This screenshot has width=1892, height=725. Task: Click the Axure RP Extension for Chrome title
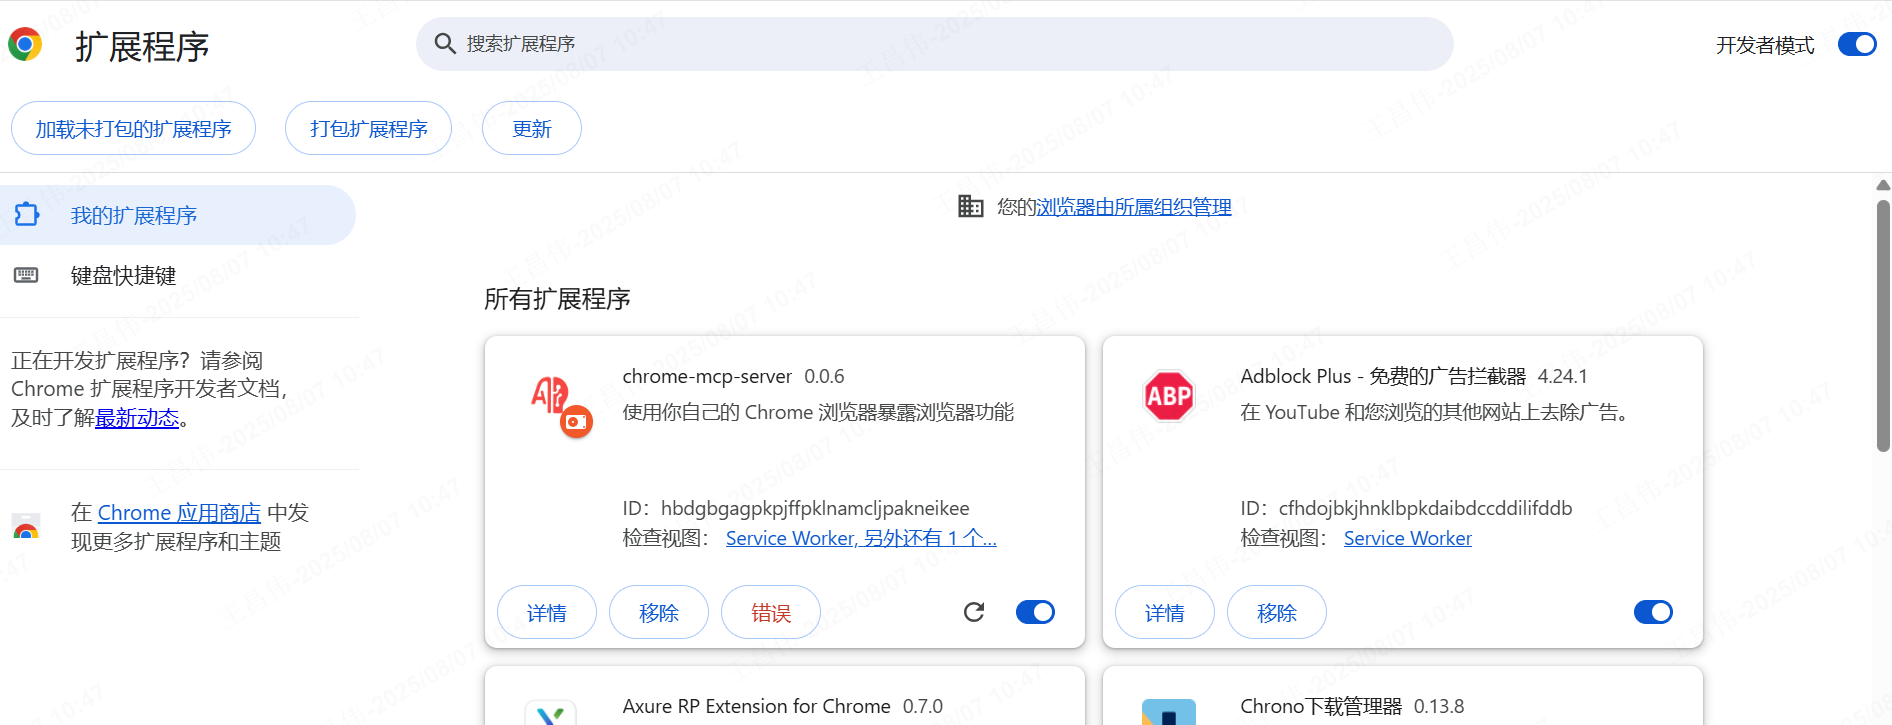coord(756,706)
